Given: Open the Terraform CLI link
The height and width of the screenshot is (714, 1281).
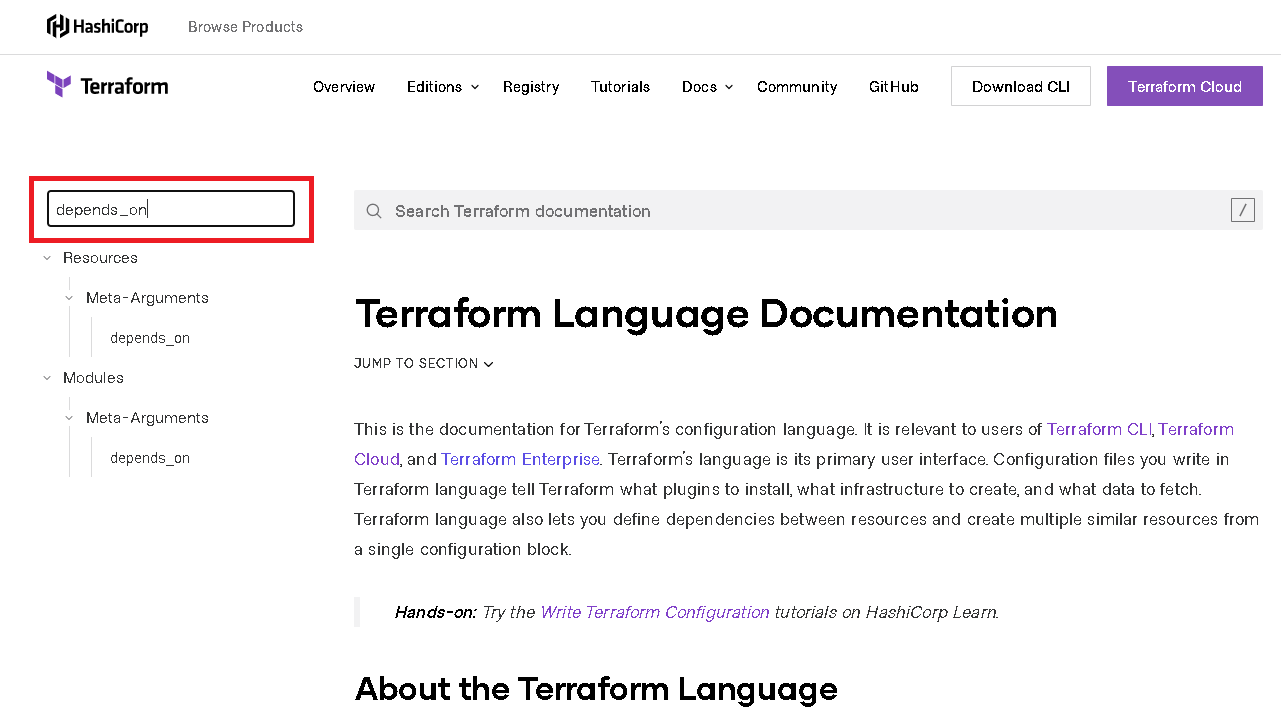Looking at the screenshot, I should [1099, 429].
